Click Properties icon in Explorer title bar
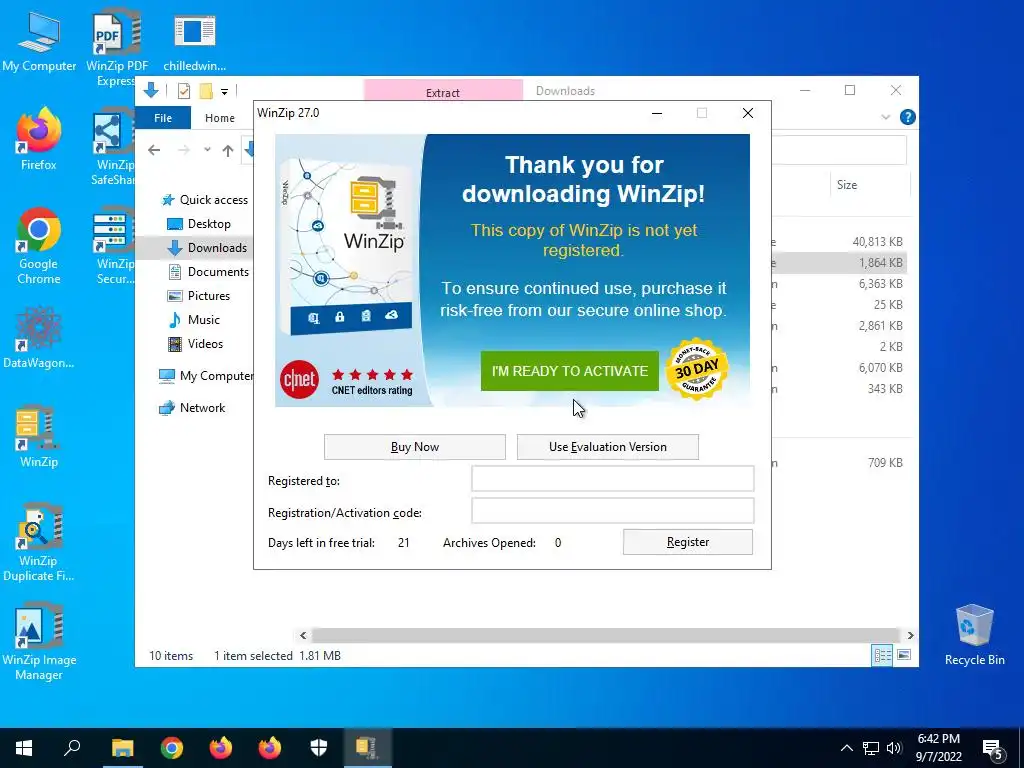1024x768 pixels. 184,91
